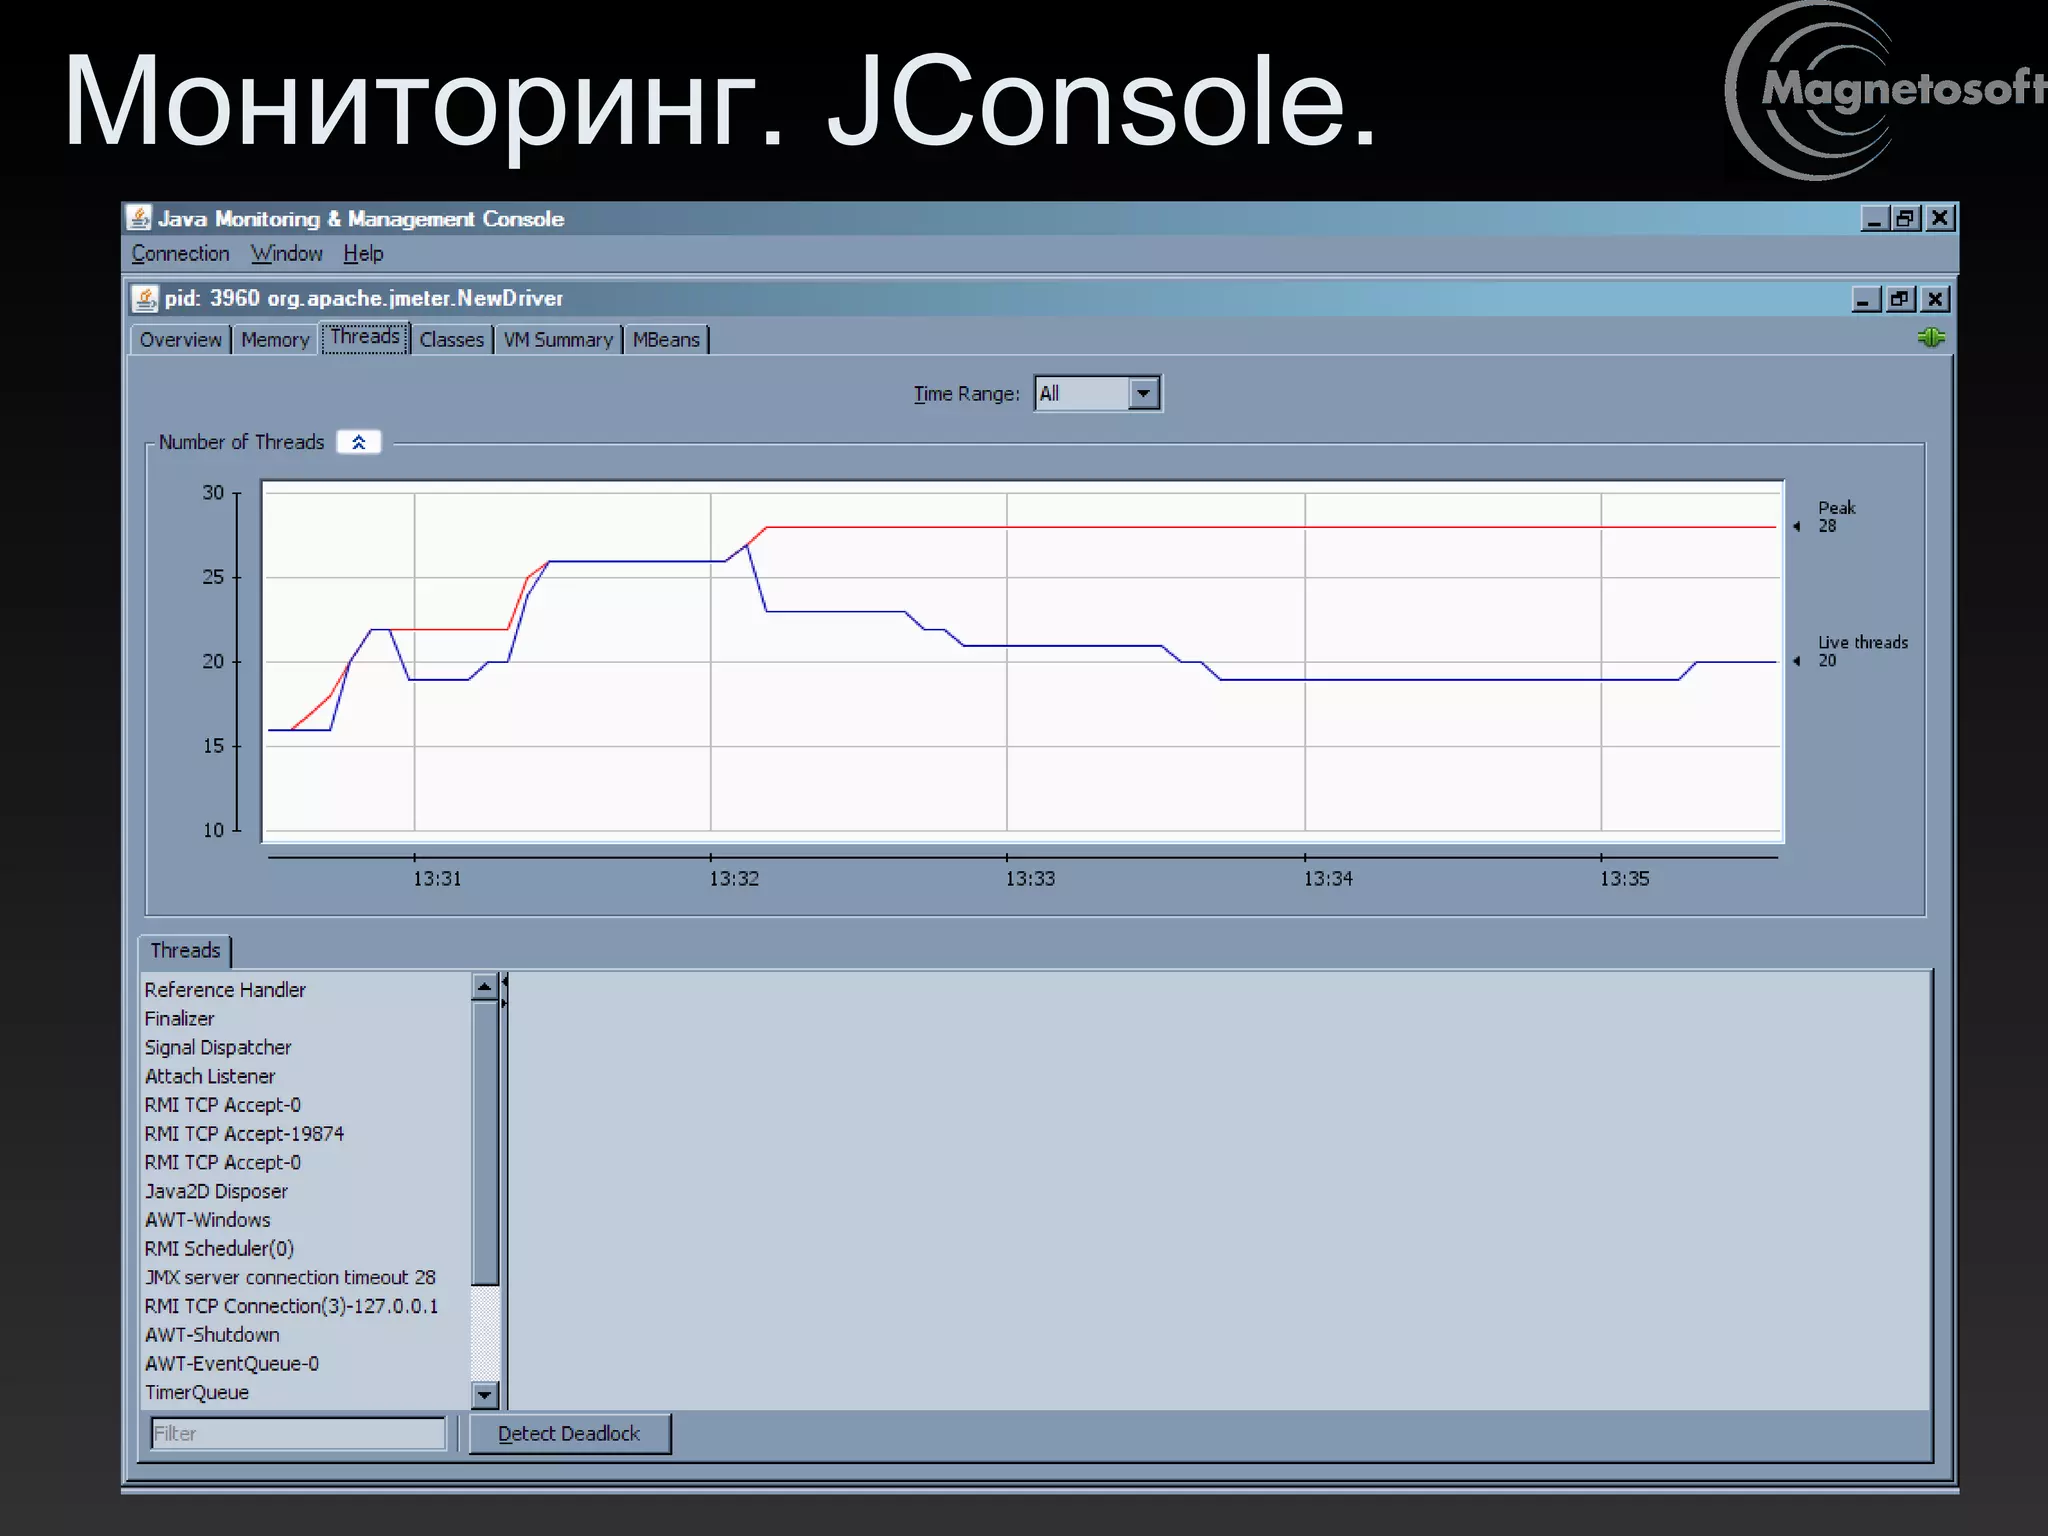This screenshot has height=1536, width=2048.
Task: Click the thread list scroll up arrow
Action: point(484,986)
